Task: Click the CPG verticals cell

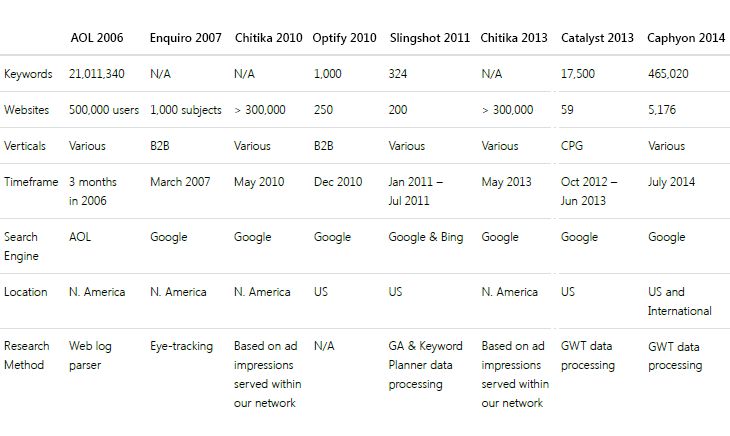Action: click(x=573, y=146)
